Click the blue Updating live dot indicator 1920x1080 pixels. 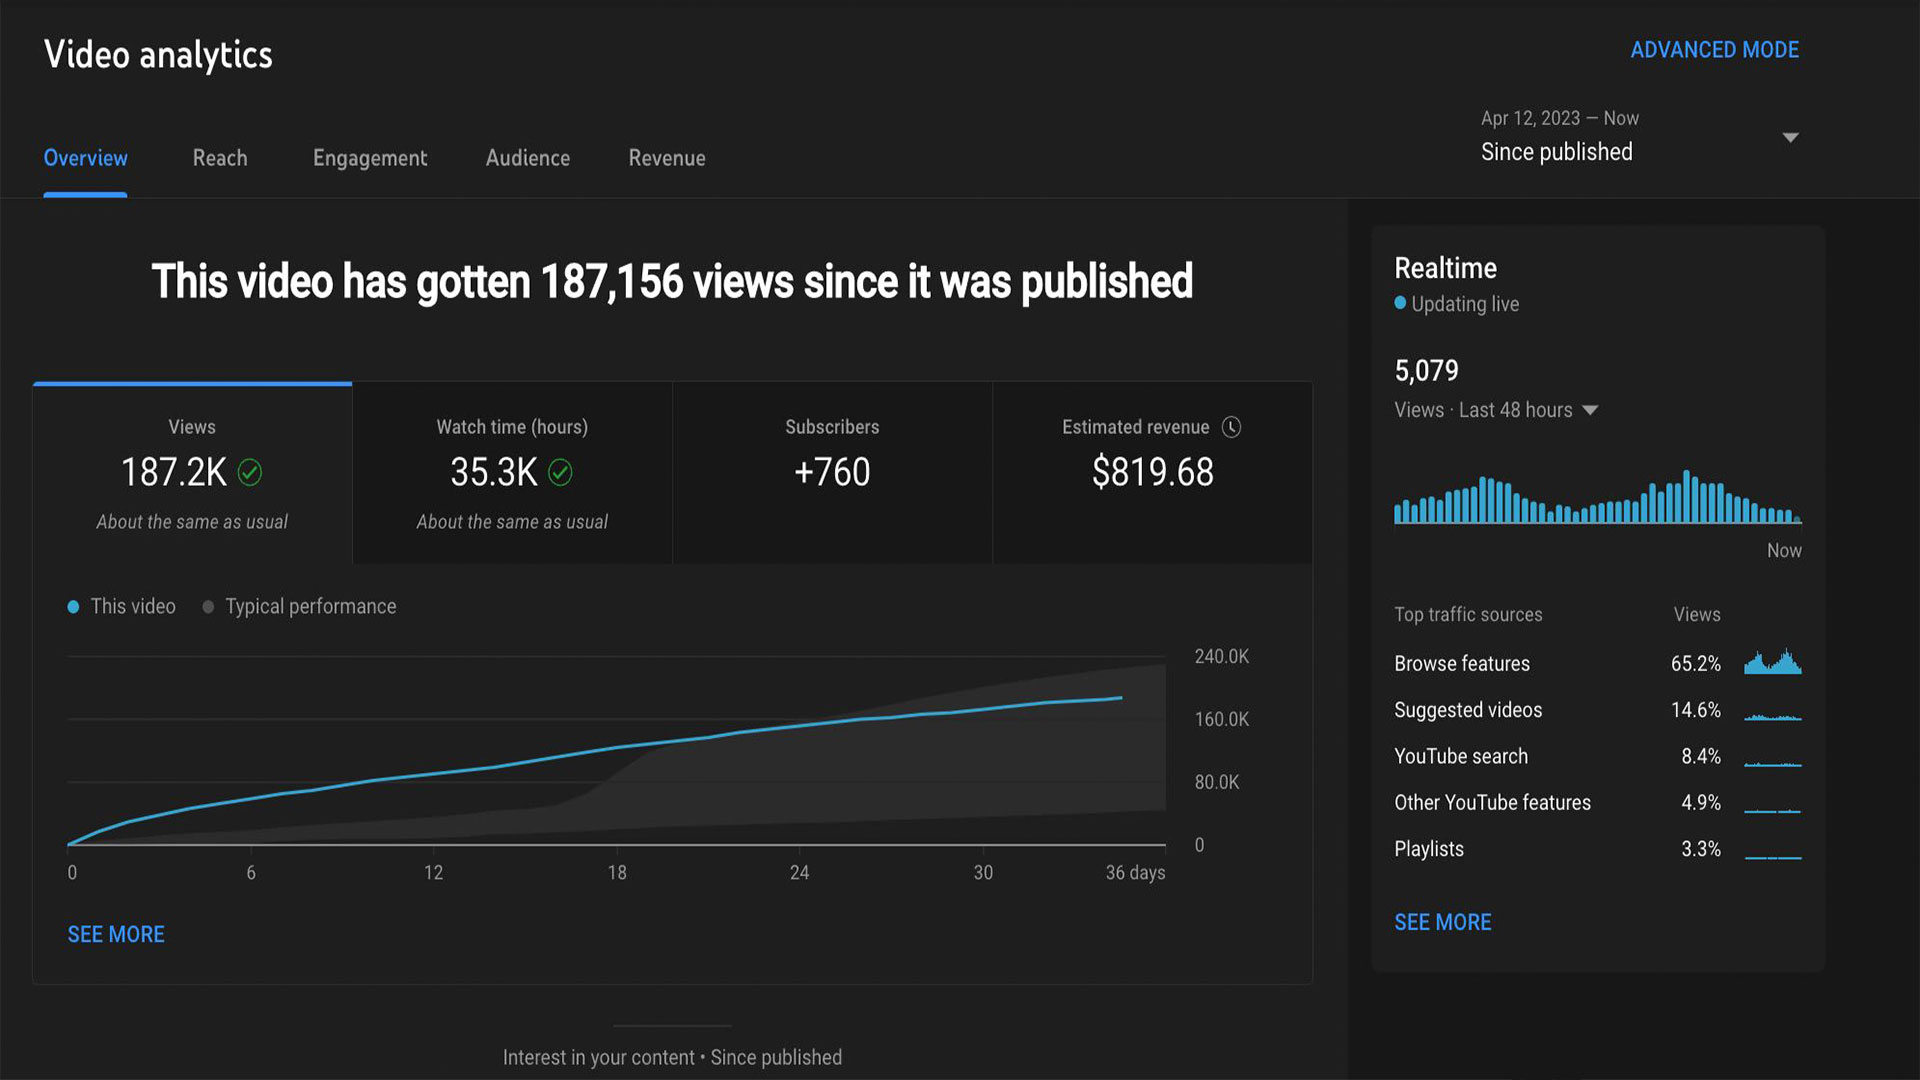pos(1400,303)
